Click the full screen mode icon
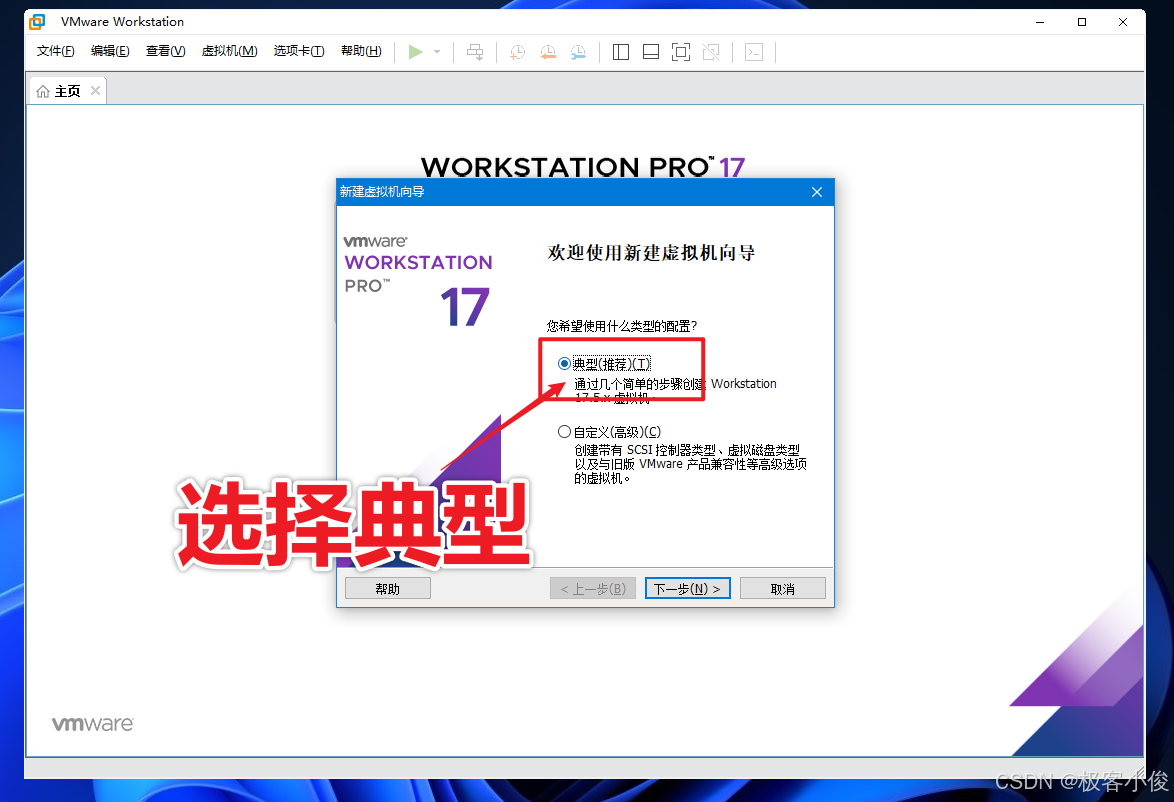The width and height of the screenshot is (1174, 802). [681, 52]
